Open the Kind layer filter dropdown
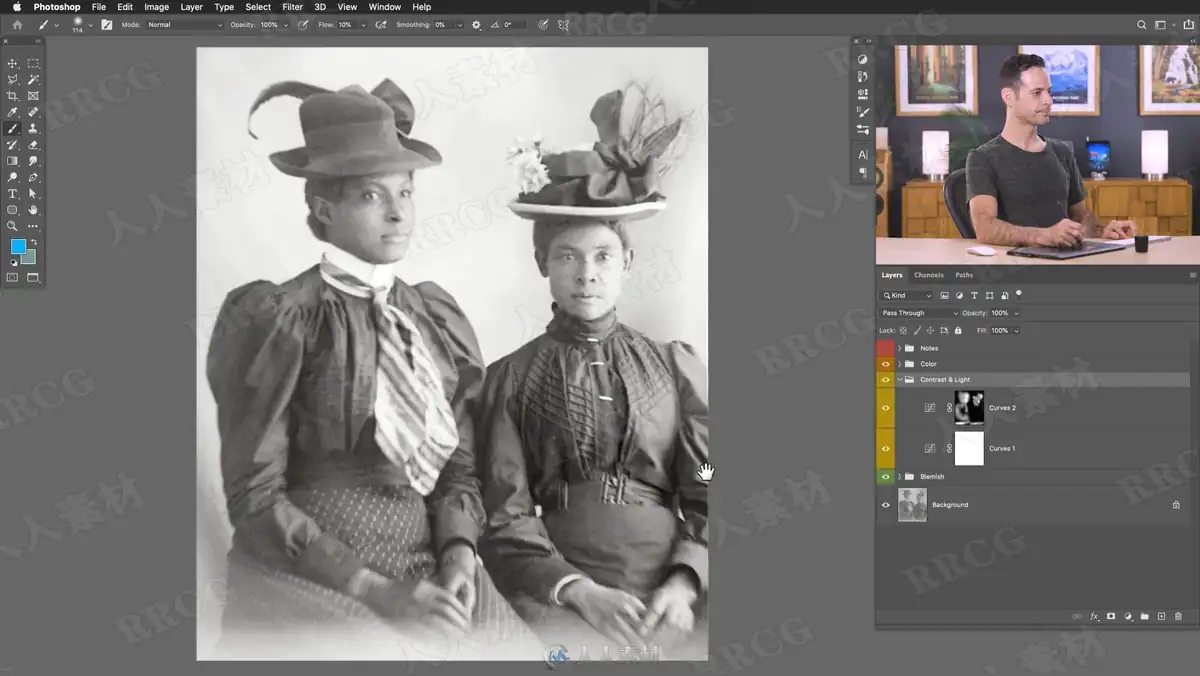Viewport: 1200px width, 676px height. click(x=906, y=296)
